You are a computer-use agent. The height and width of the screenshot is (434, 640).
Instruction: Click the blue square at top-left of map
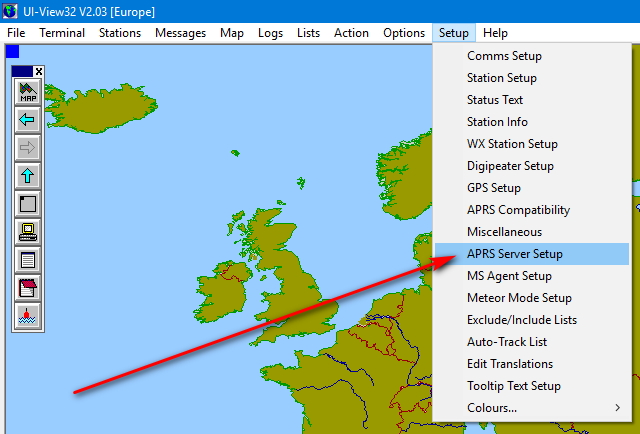point(12,52)
